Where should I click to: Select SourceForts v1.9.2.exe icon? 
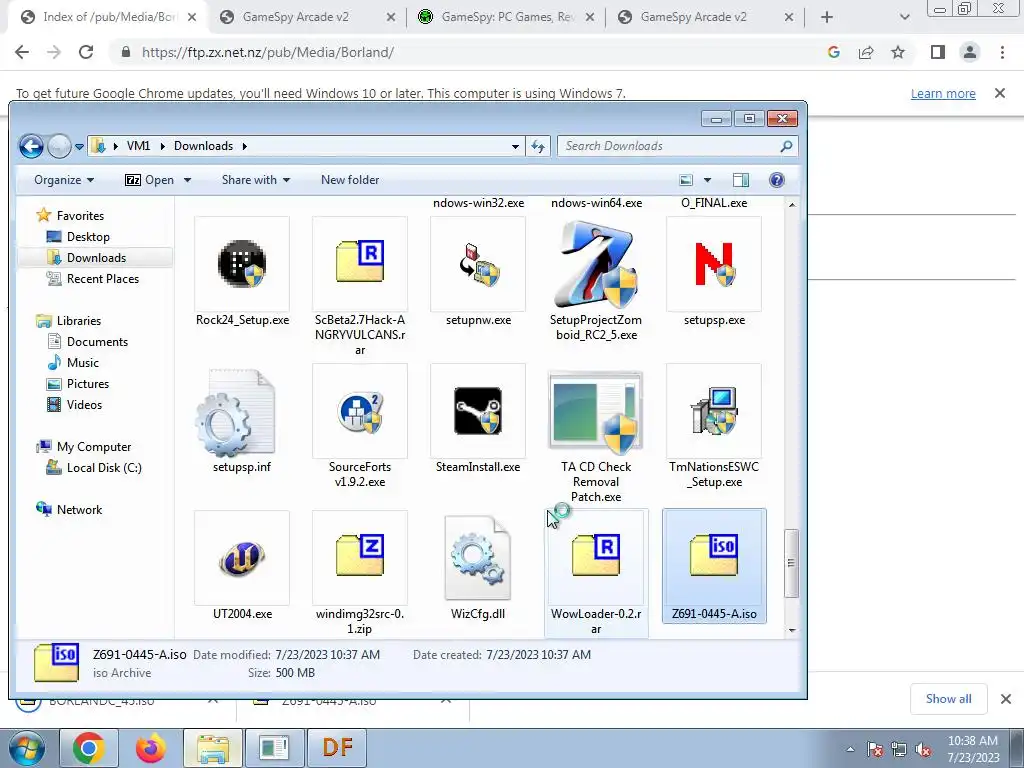360,411
